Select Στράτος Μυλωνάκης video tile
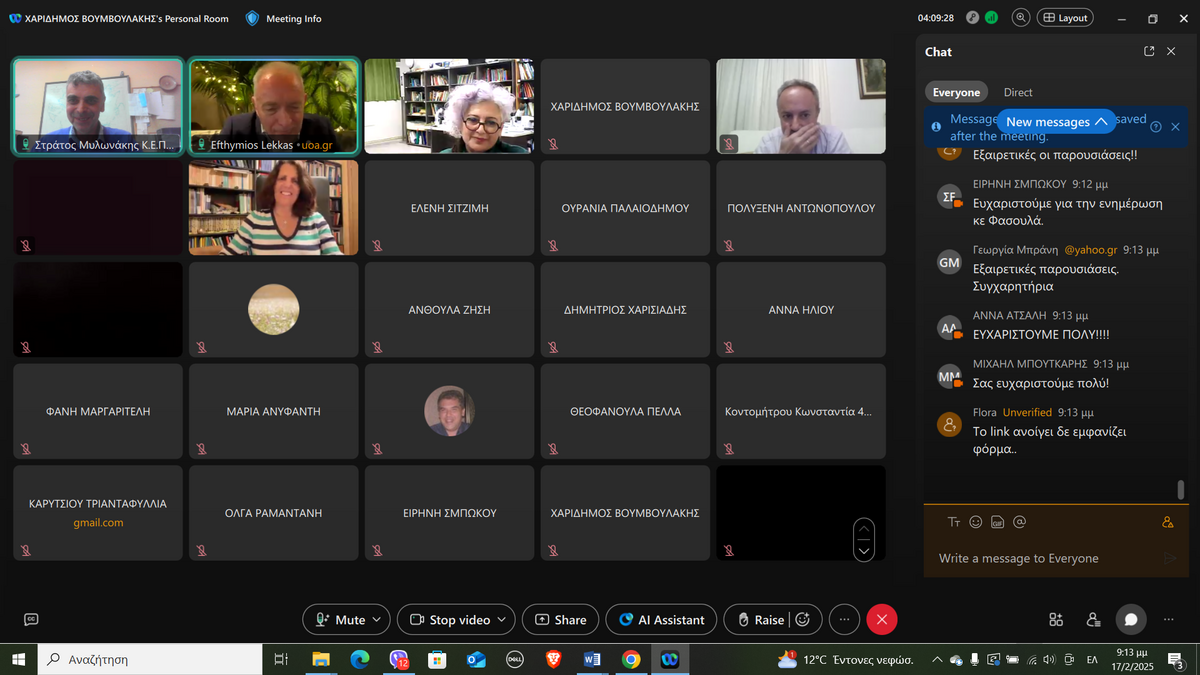The image size is (1200, 675). point(98,106)
